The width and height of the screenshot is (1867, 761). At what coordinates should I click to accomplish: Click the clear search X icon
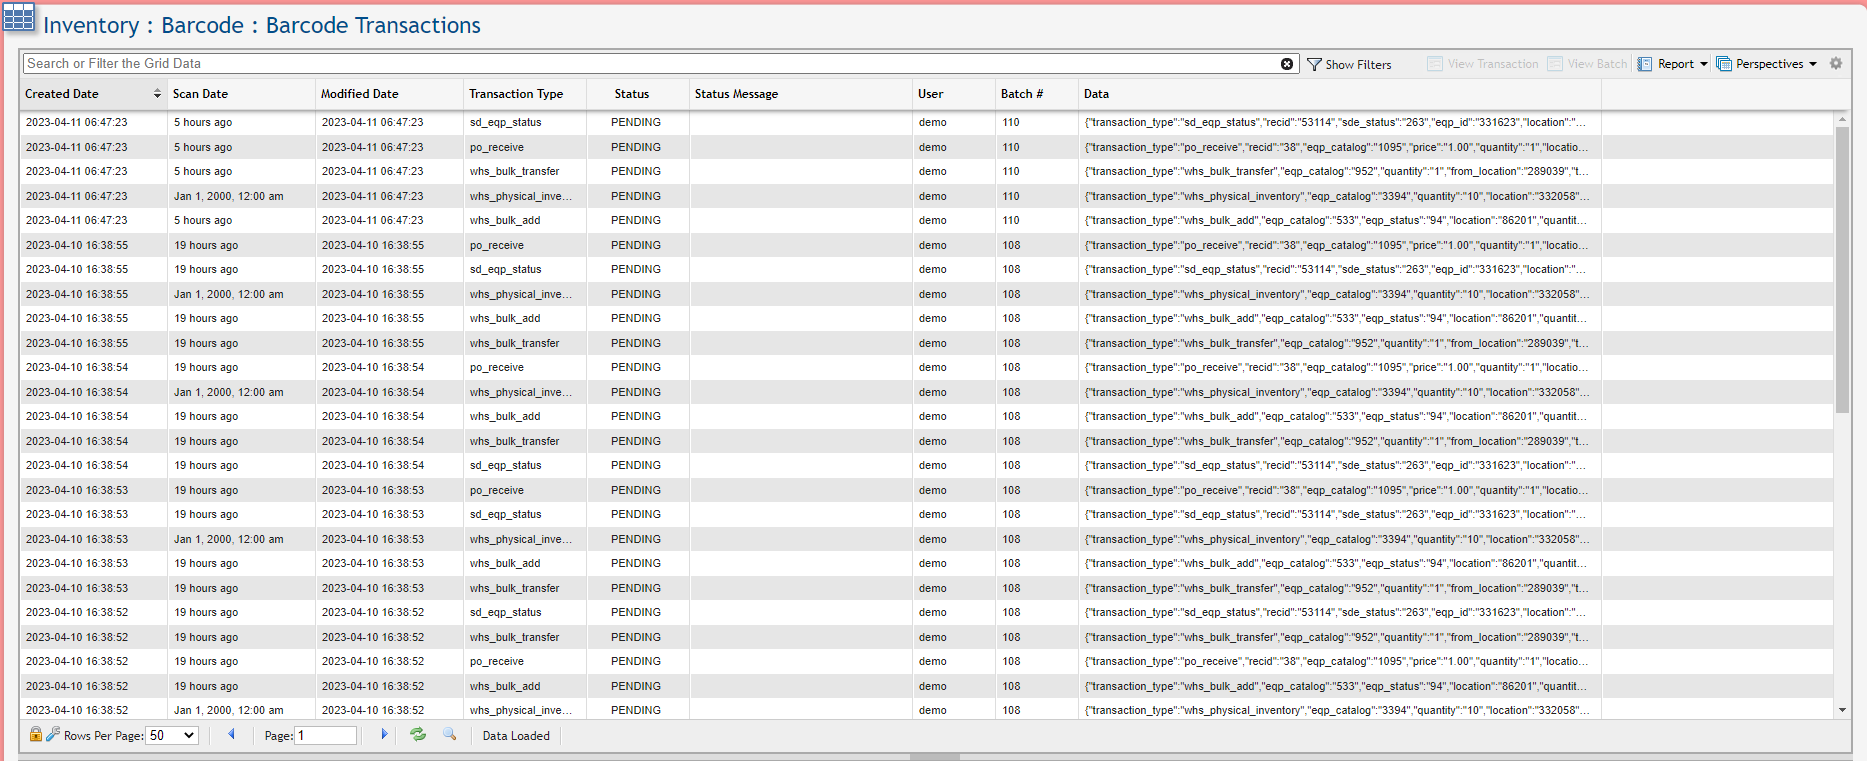[1287, 64]
